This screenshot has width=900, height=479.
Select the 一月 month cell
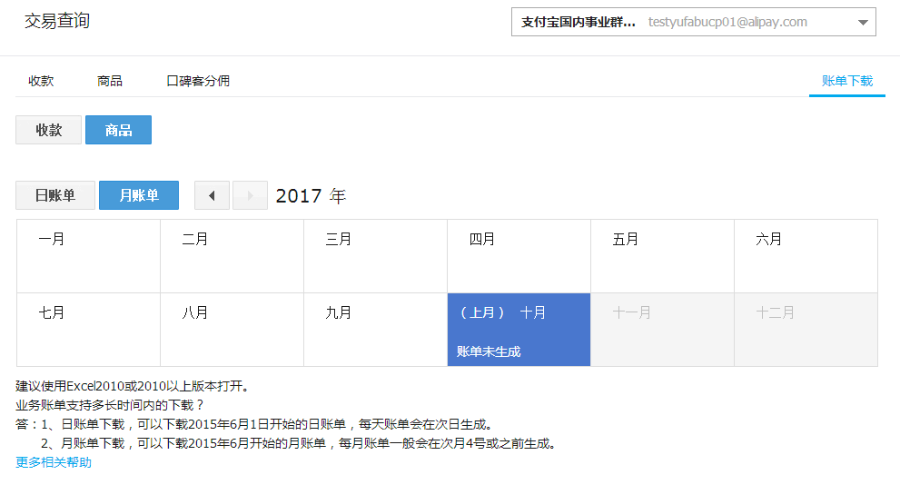pyautogui.click(x=88, y=256)
